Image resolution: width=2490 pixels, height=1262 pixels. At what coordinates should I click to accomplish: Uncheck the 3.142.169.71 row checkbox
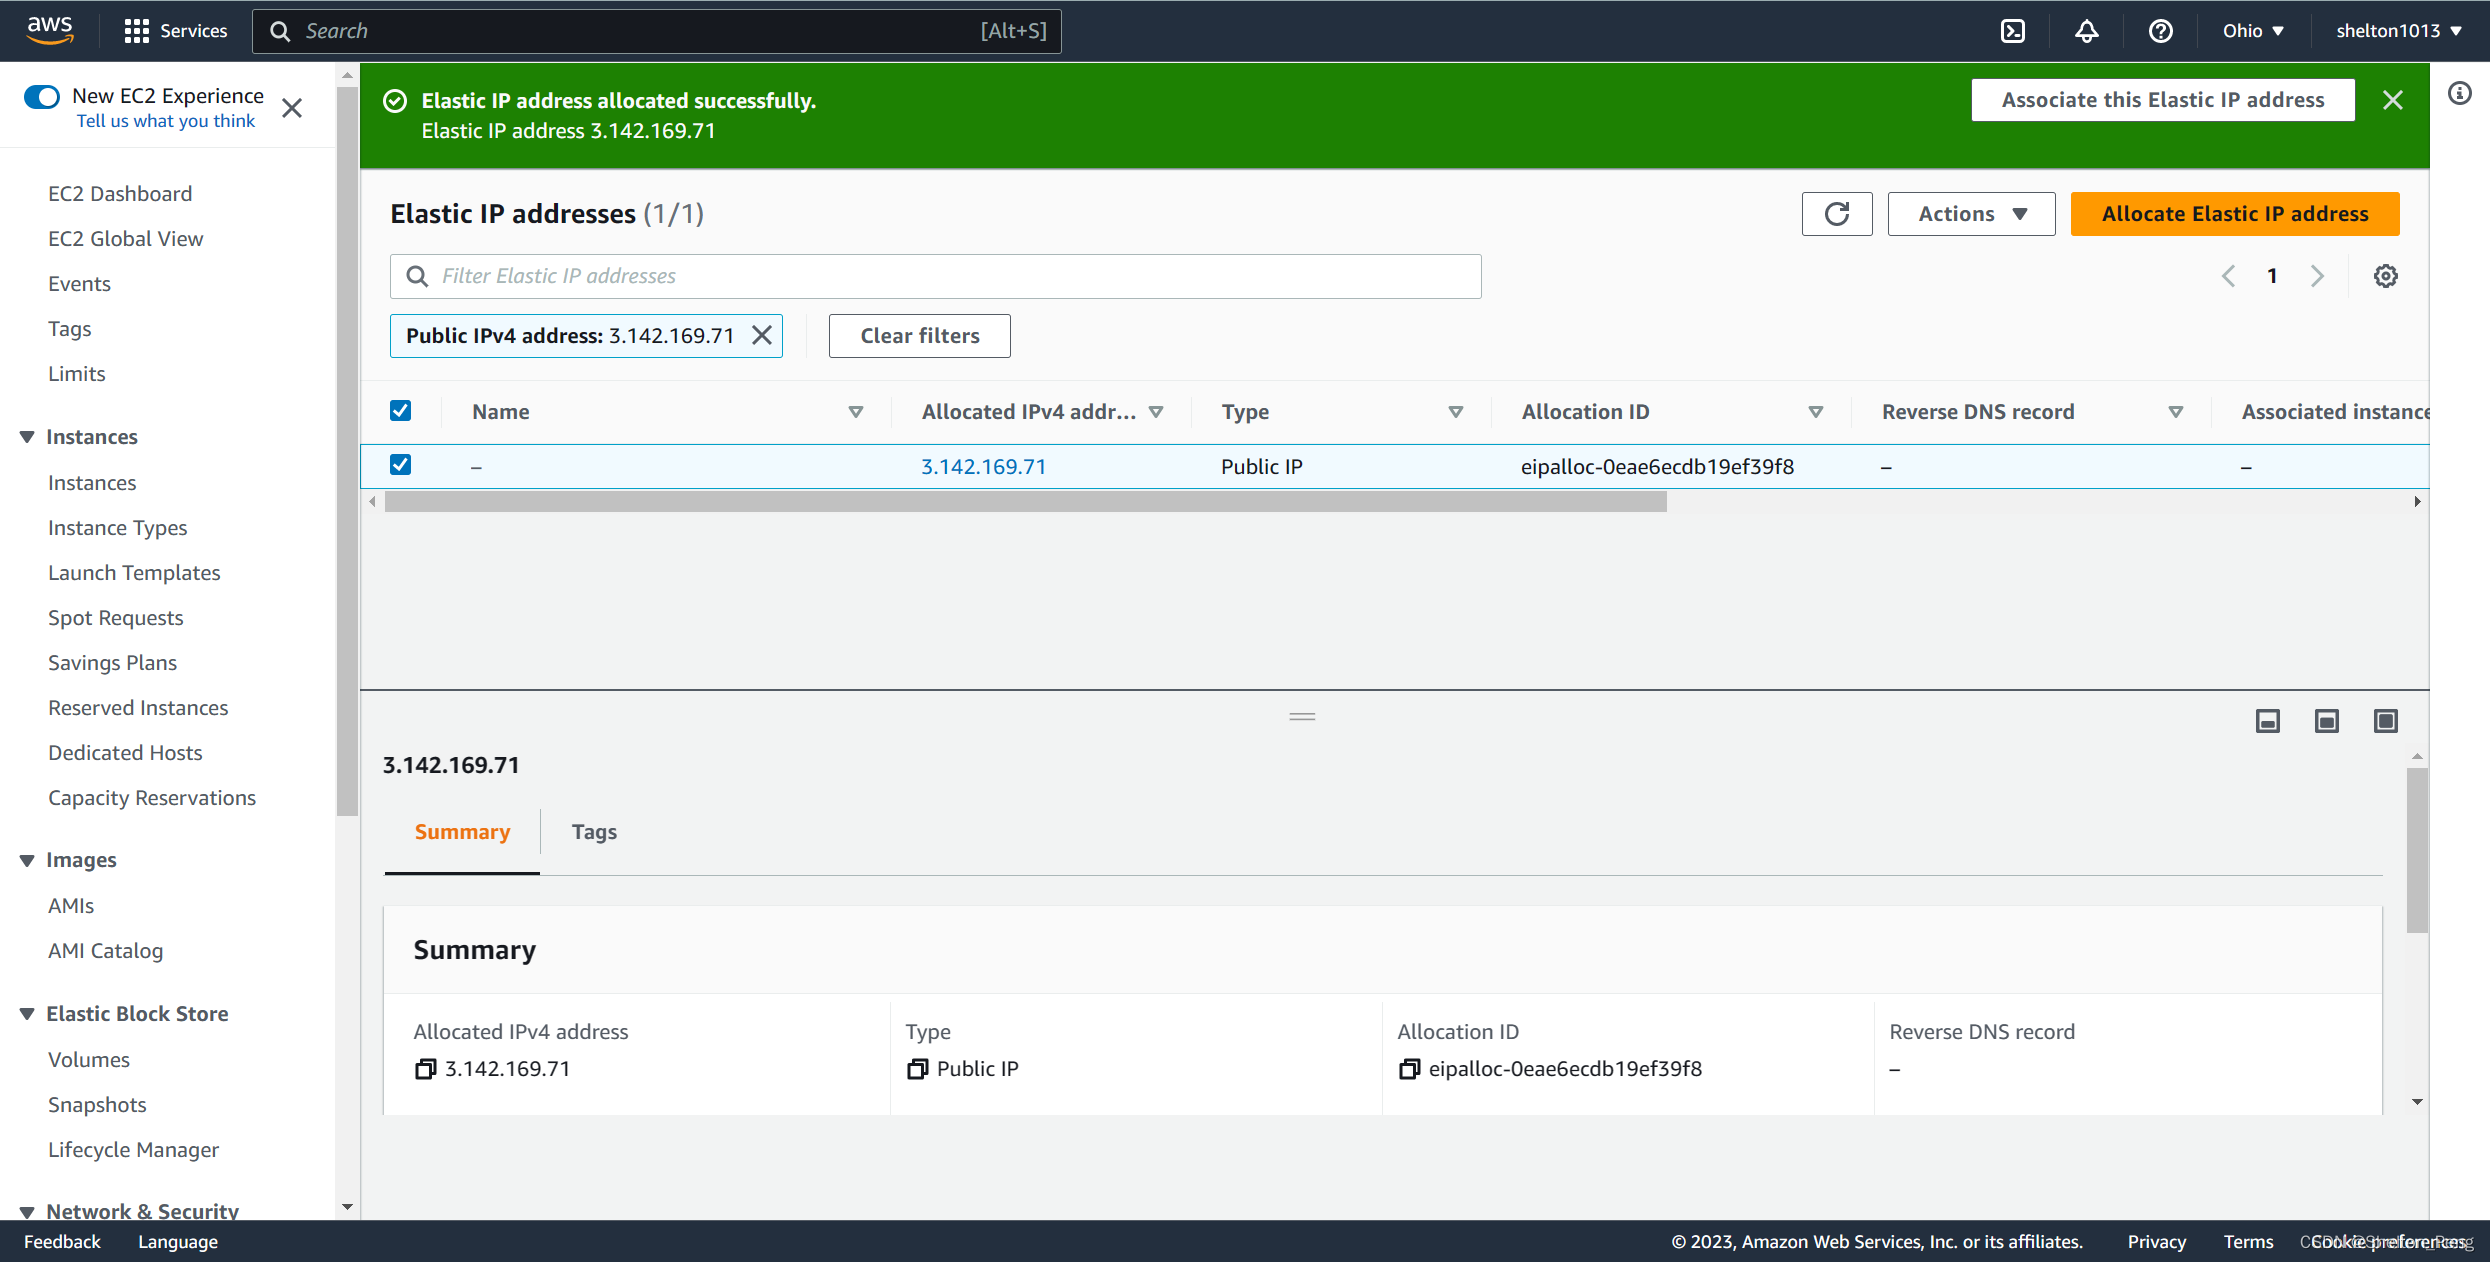[x=400, y=465]
